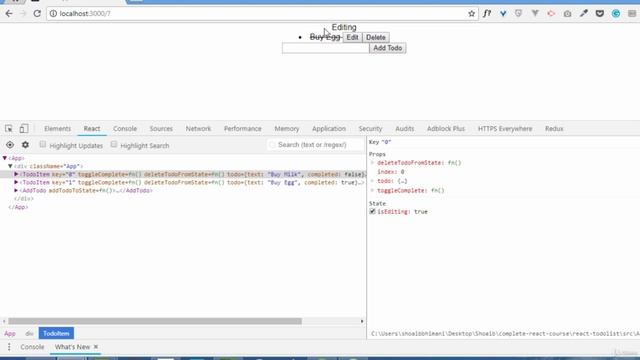Collapse the App root node

pyautogui.click(x=4, y=158)
